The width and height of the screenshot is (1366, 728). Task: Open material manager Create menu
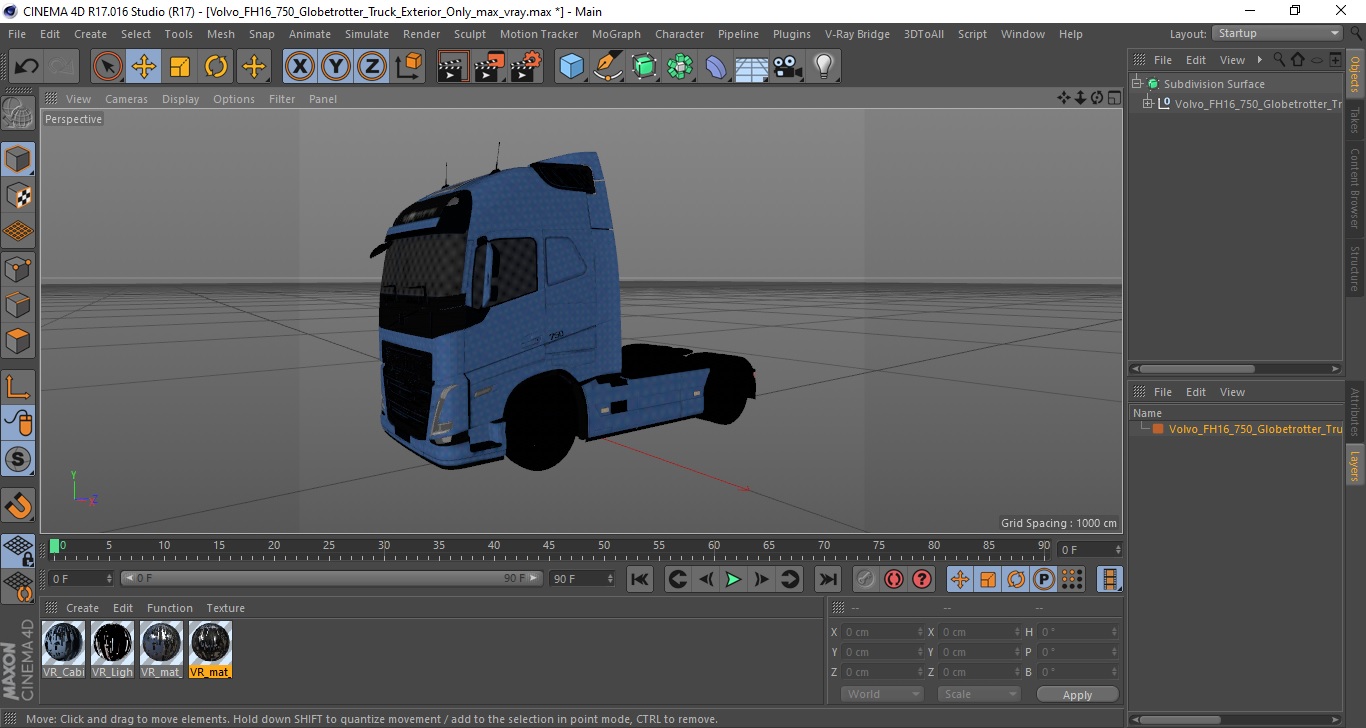coord(82,608)
